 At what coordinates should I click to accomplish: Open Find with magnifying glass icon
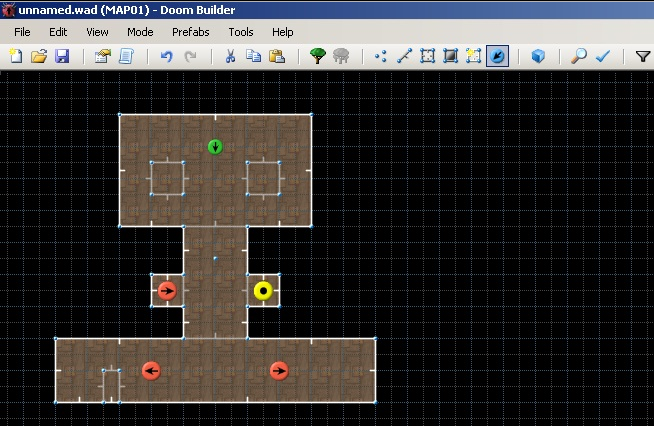579,55
